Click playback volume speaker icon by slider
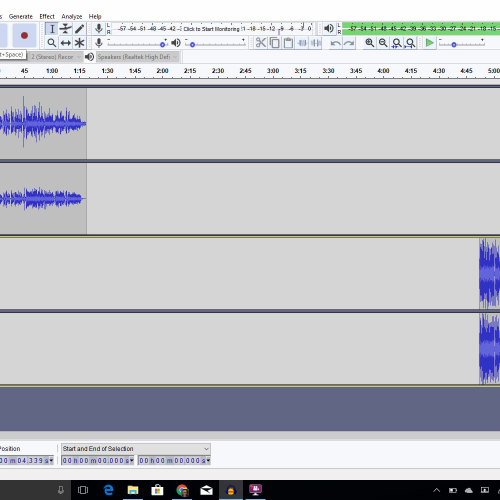 pos(176,43)
